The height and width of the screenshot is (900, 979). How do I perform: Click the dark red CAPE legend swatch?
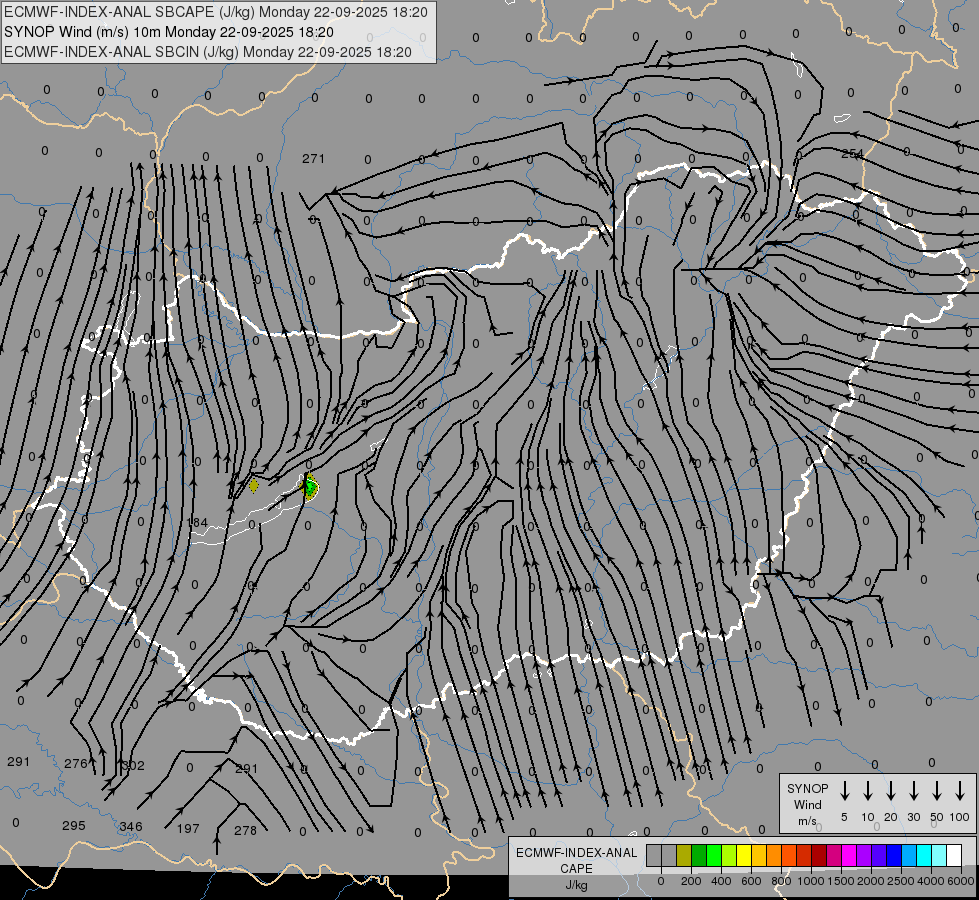click(x=819, y=855)
